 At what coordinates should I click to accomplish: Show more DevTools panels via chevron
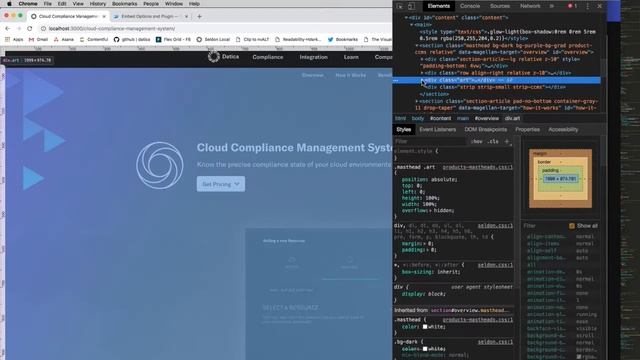[552, 6]
